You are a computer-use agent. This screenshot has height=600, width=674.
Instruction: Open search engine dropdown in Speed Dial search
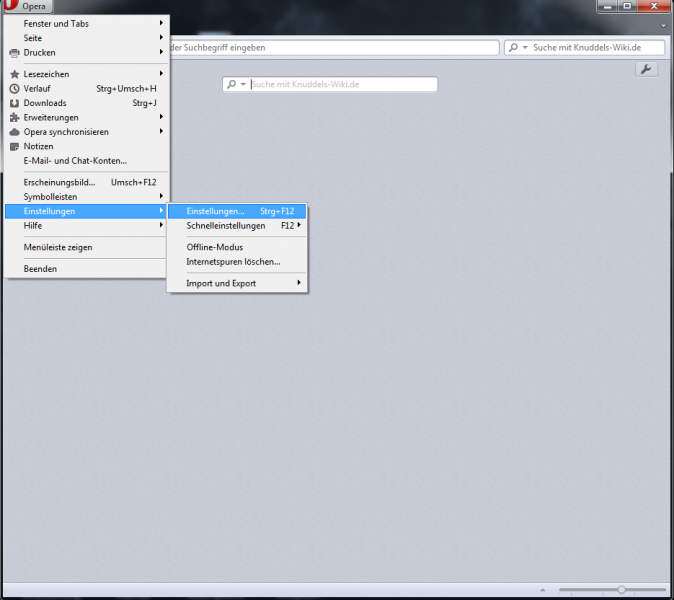coord(237,85)
